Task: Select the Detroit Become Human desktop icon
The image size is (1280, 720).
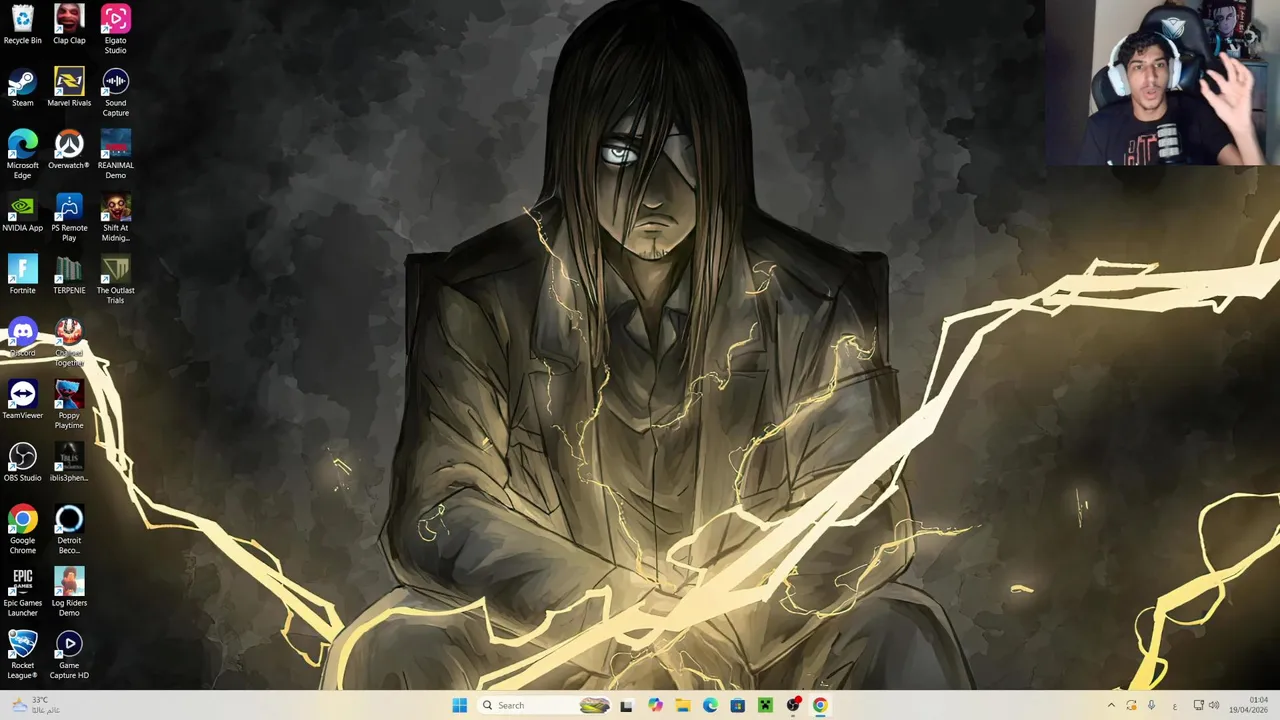Action: [x=69, y=530]
